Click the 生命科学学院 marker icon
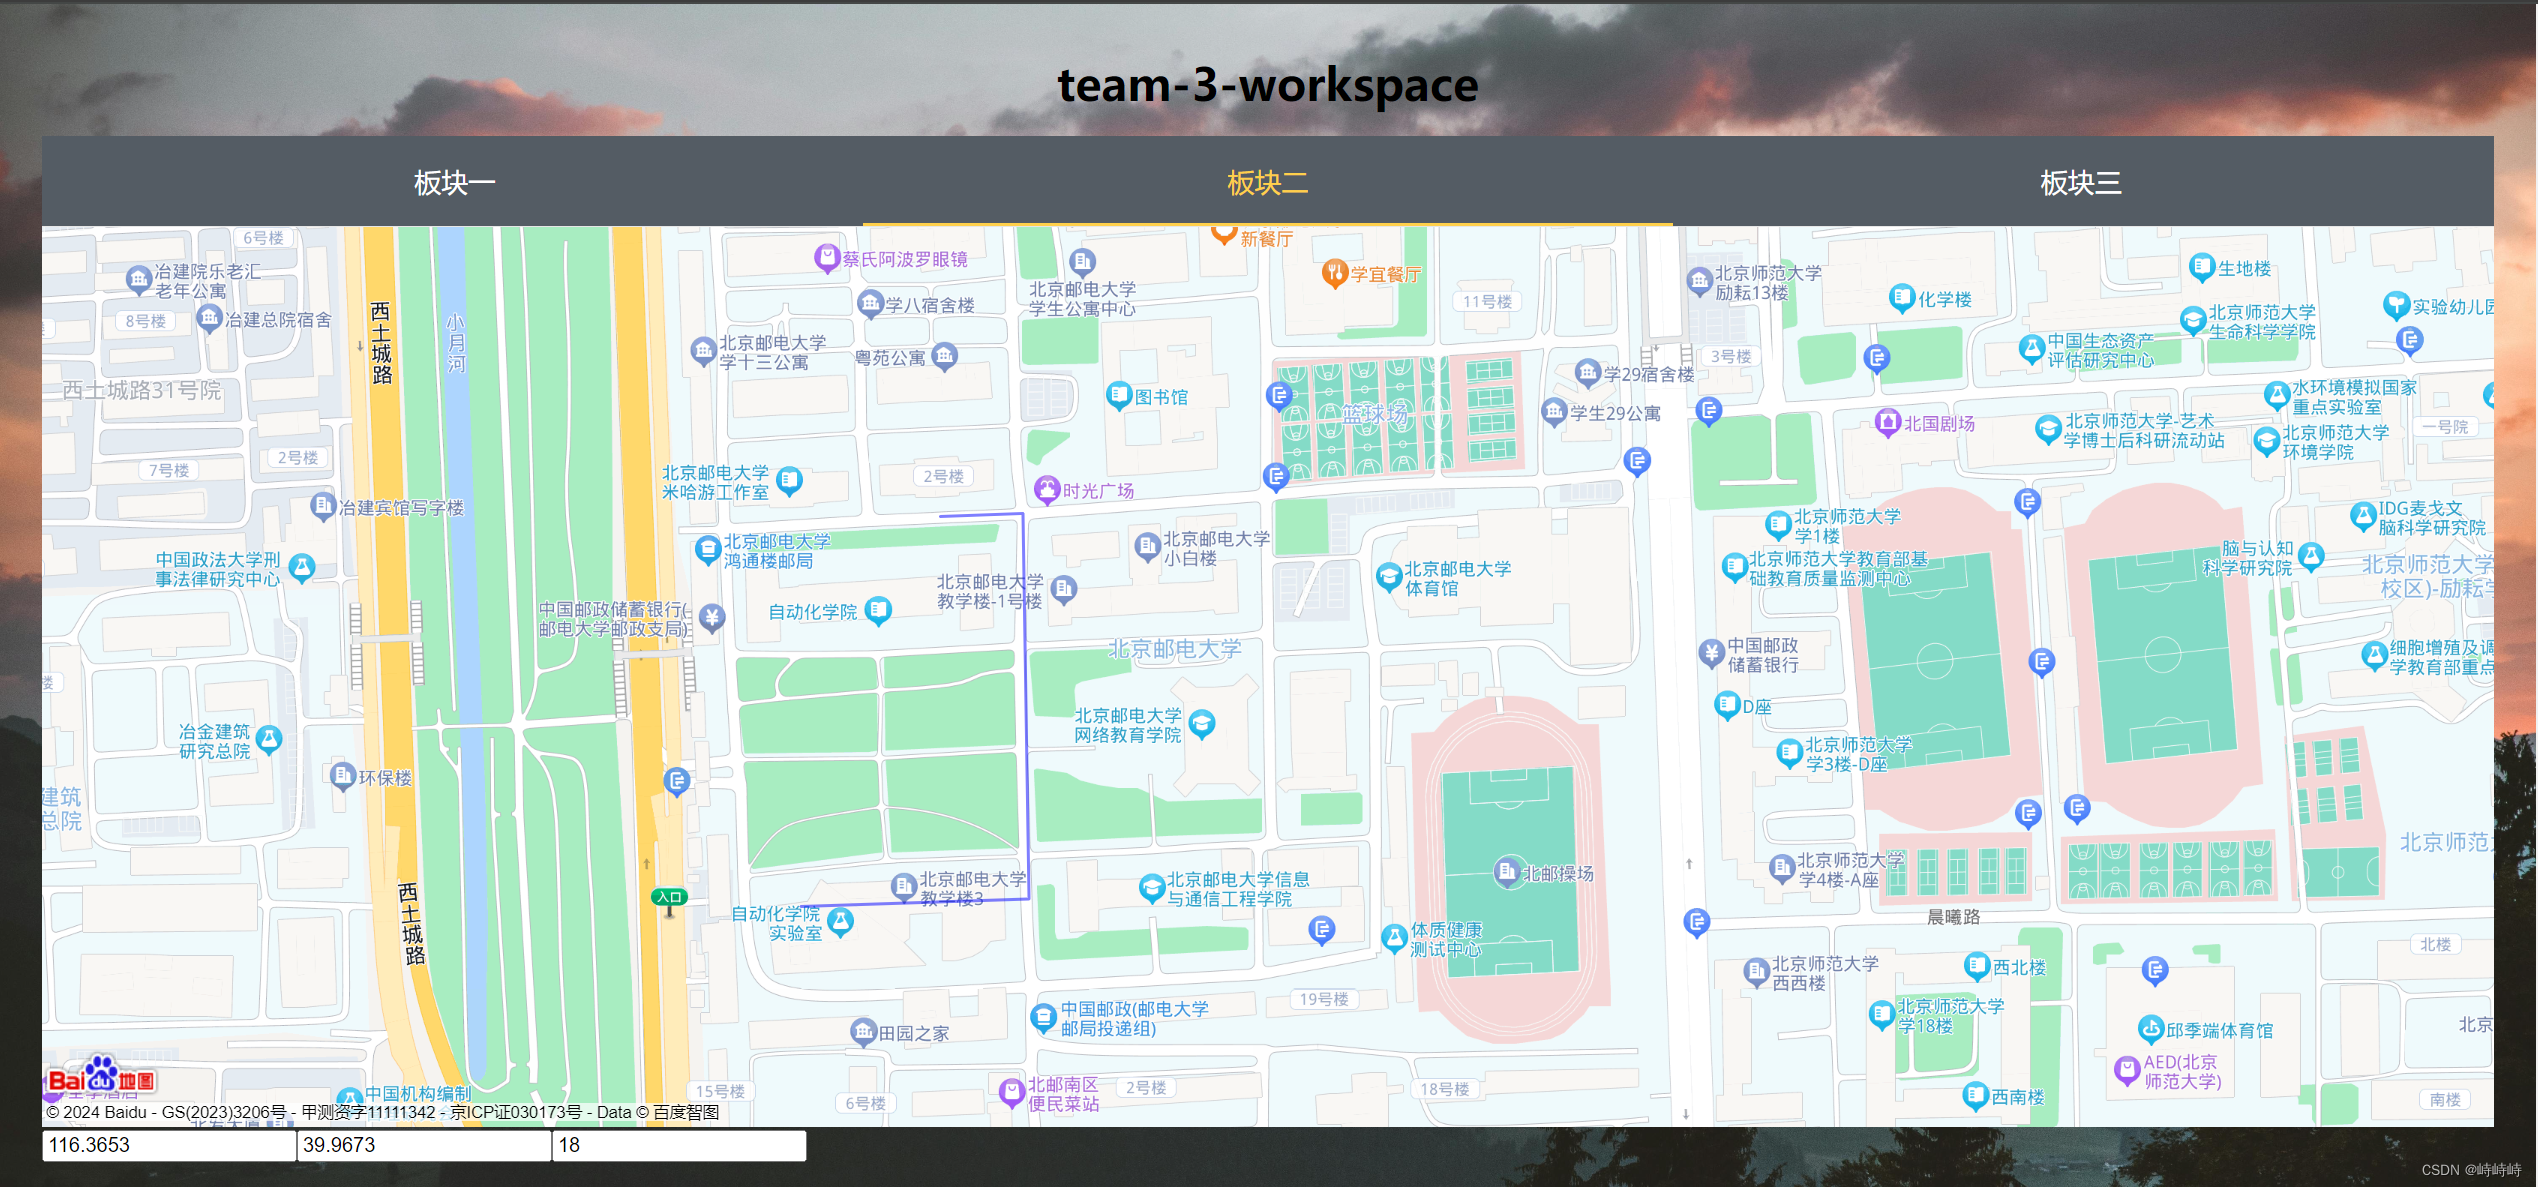The width and height of the screenshot is (2538, 1187). click(2193, 321)
